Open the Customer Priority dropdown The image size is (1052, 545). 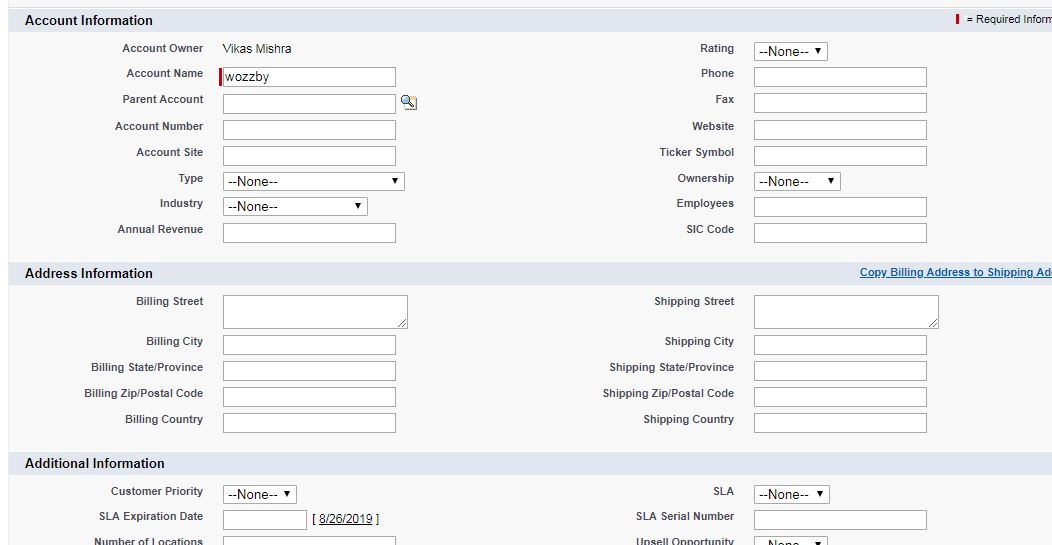point(259,494)
